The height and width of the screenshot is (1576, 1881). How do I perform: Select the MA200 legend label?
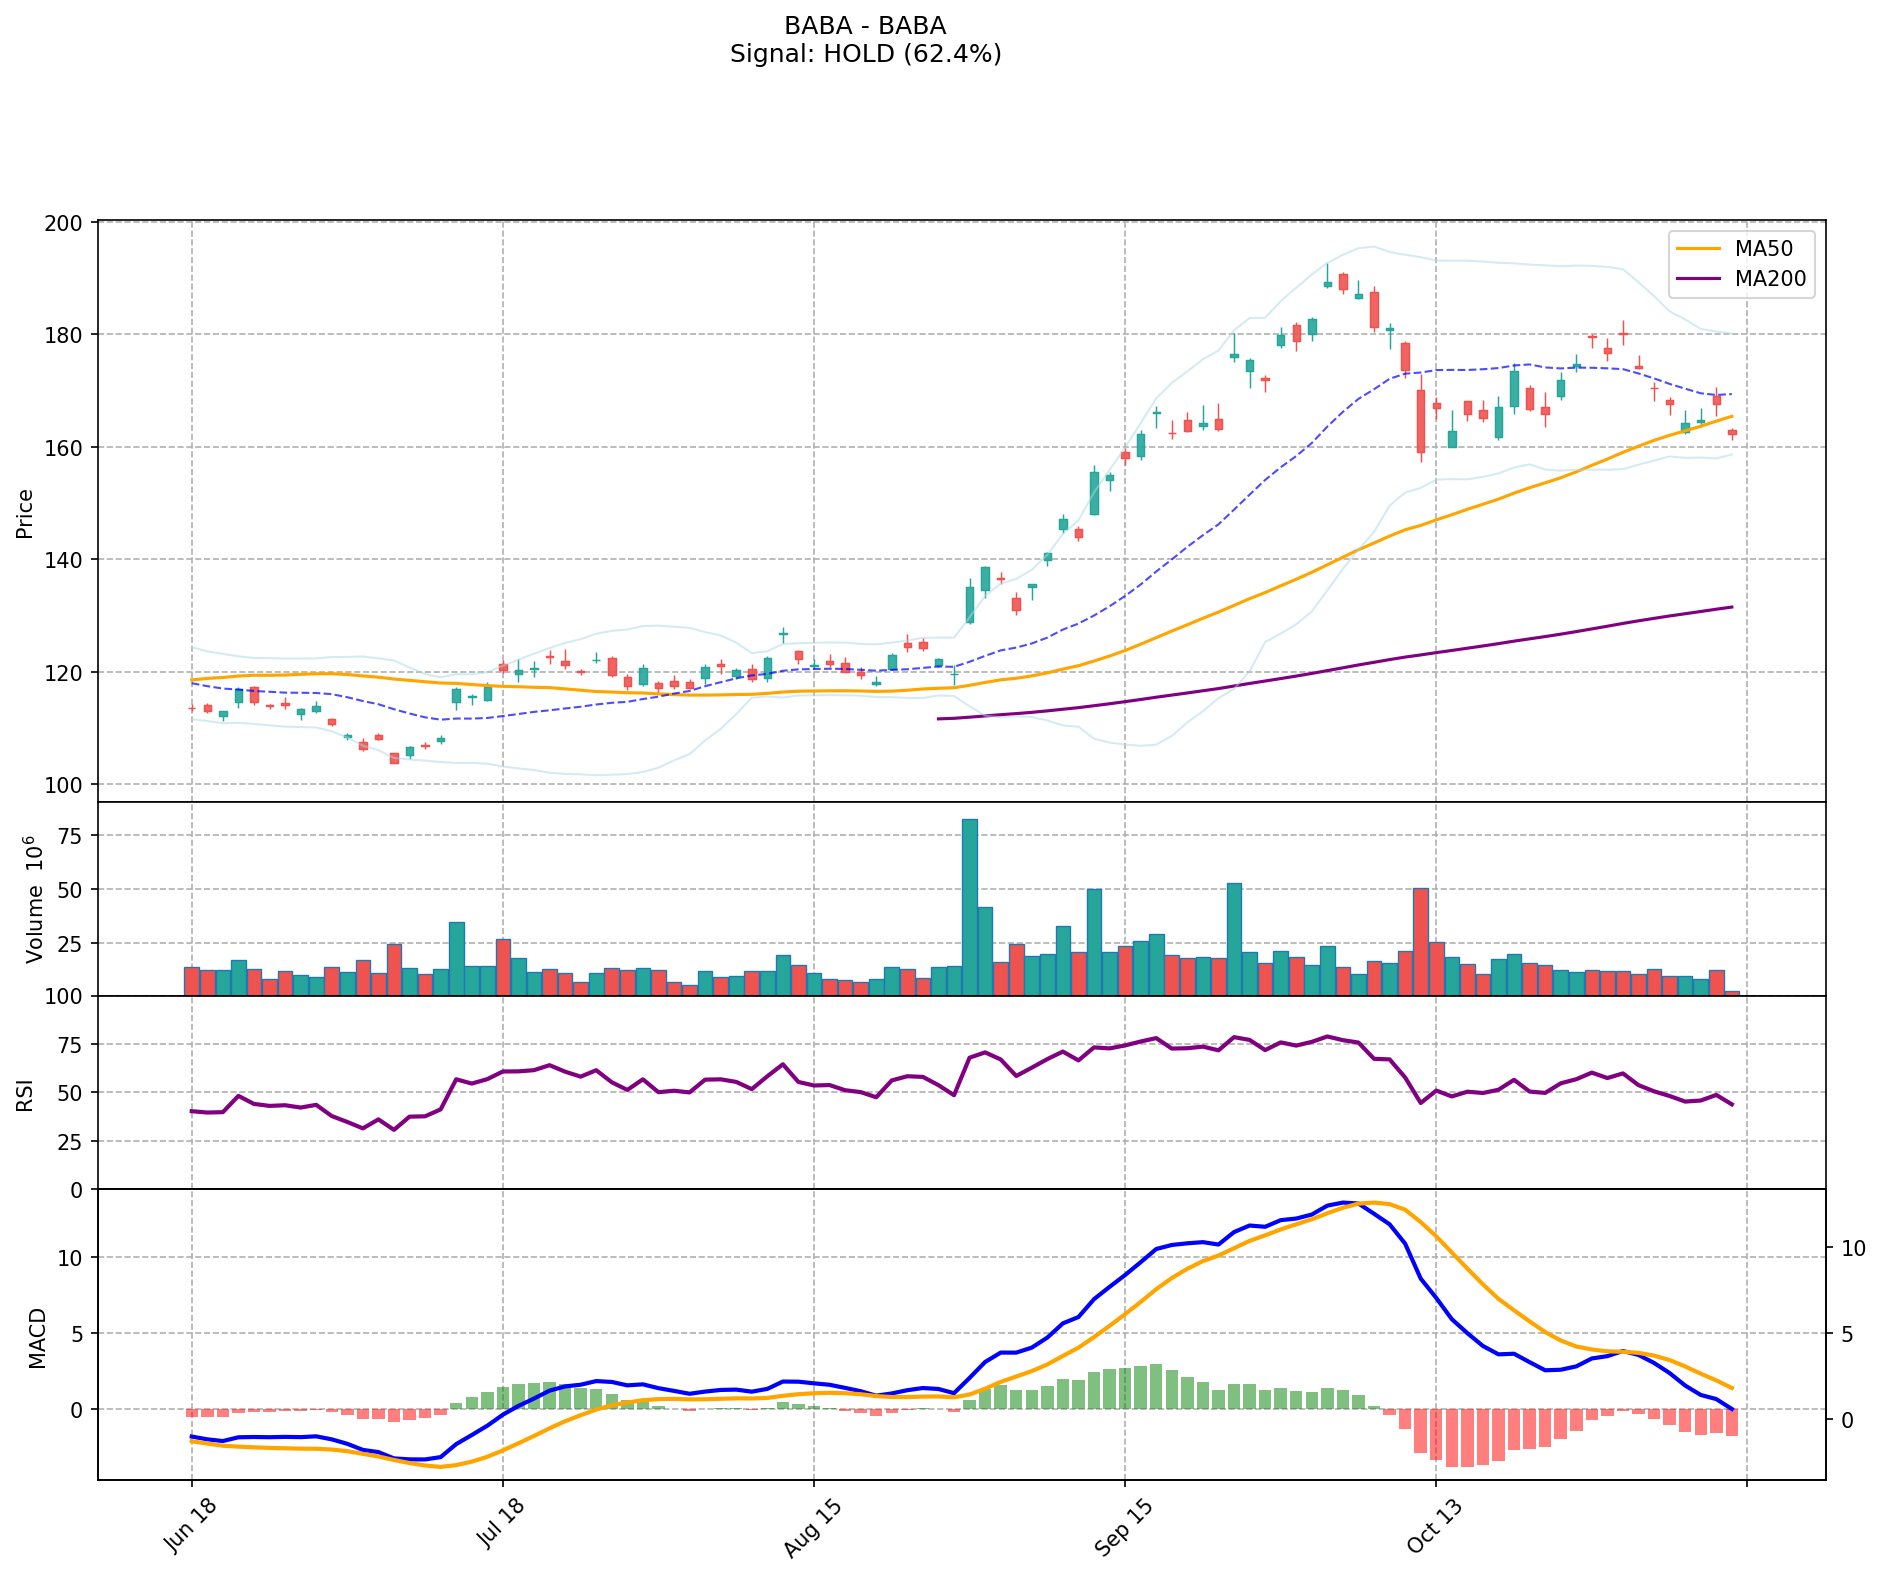1770,280
